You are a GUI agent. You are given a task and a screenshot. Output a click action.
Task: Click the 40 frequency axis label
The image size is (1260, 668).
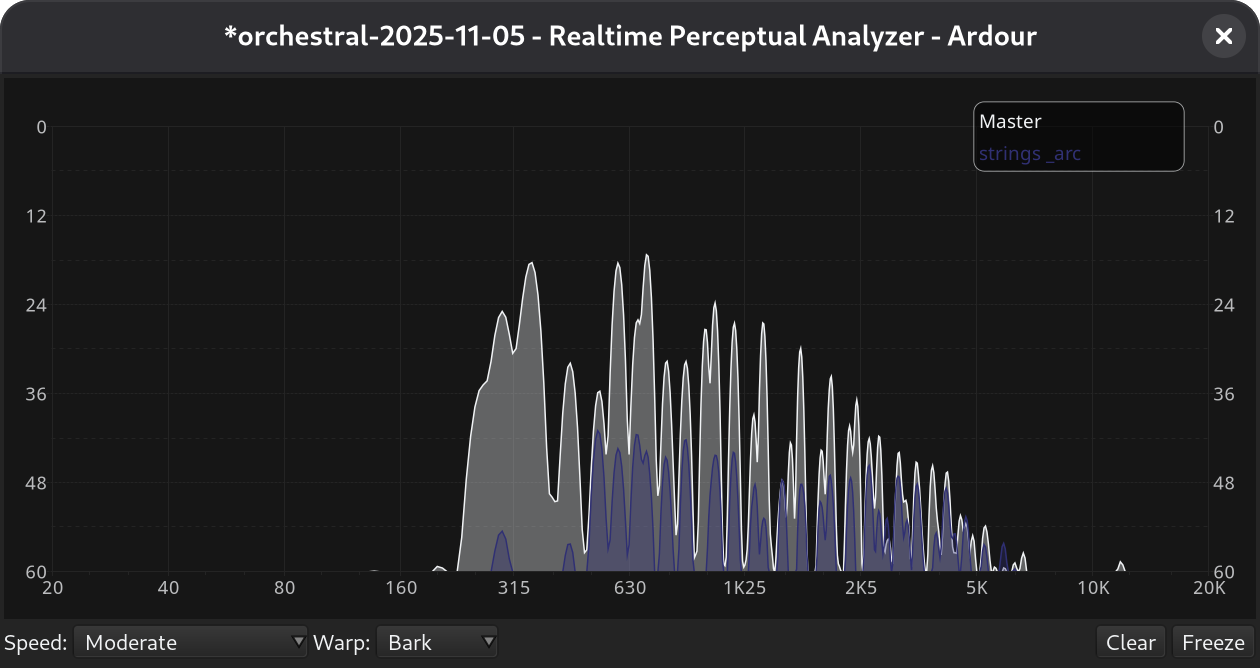[168, 588]
